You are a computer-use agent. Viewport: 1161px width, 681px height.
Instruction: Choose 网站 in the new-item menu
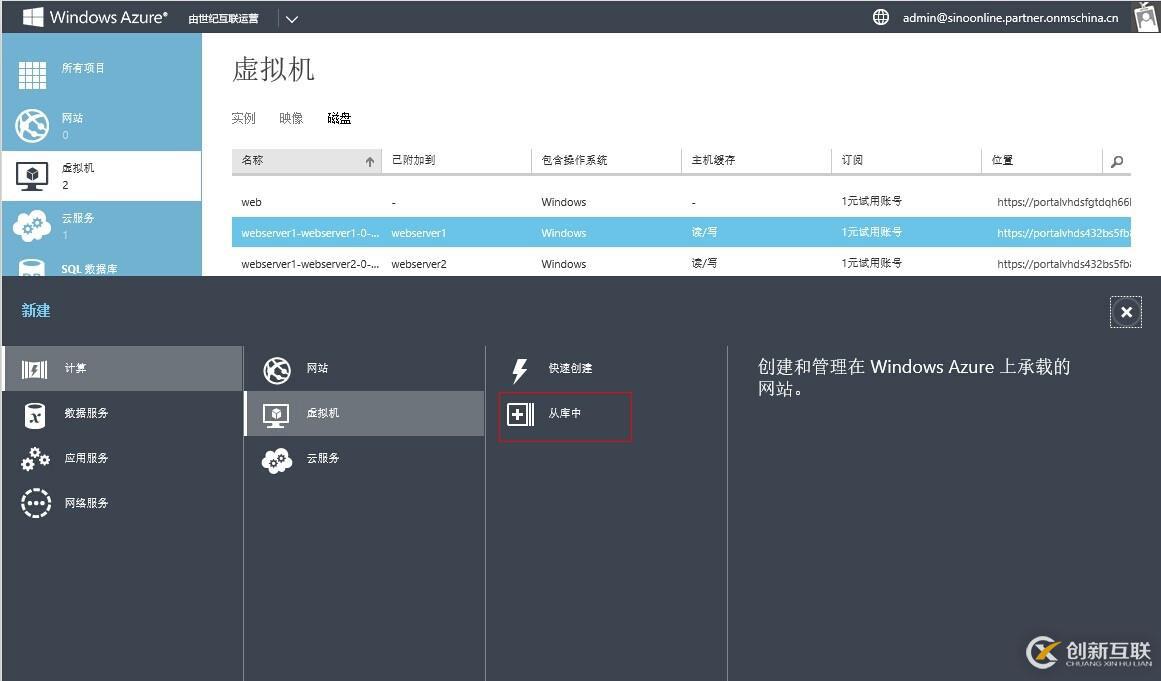coord(364,369)
